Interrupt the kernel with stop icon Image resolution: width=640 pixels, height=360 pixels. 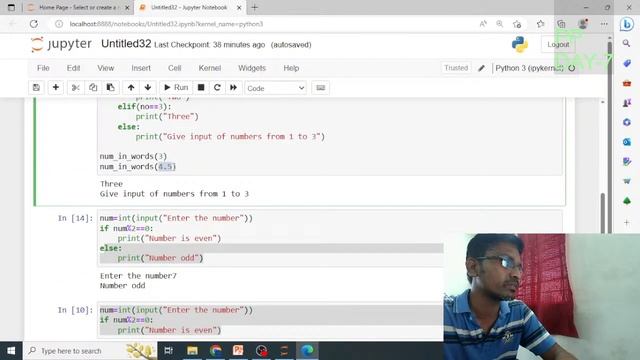click(x=201, y=88)
